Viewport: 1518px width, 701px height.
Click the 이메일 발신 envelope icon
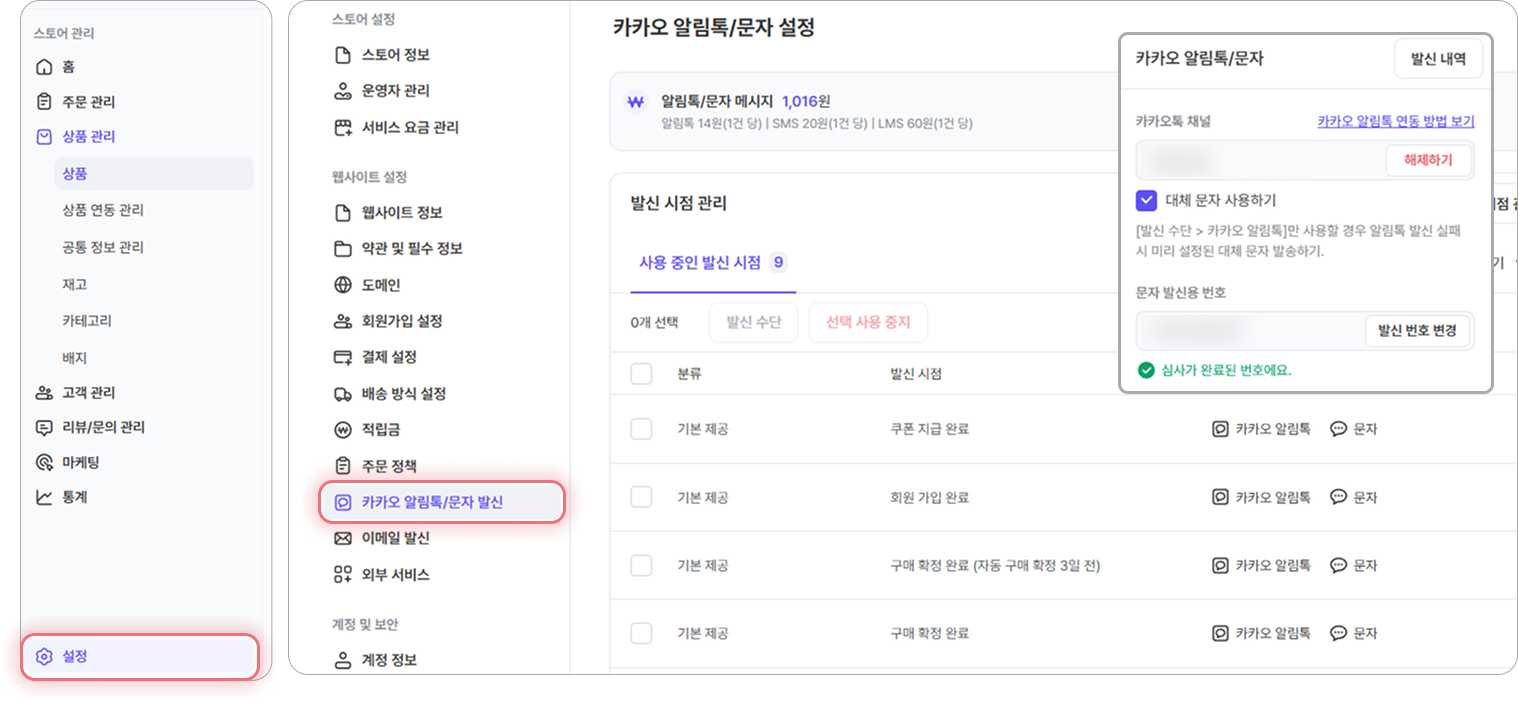click(x=343, y=538)
